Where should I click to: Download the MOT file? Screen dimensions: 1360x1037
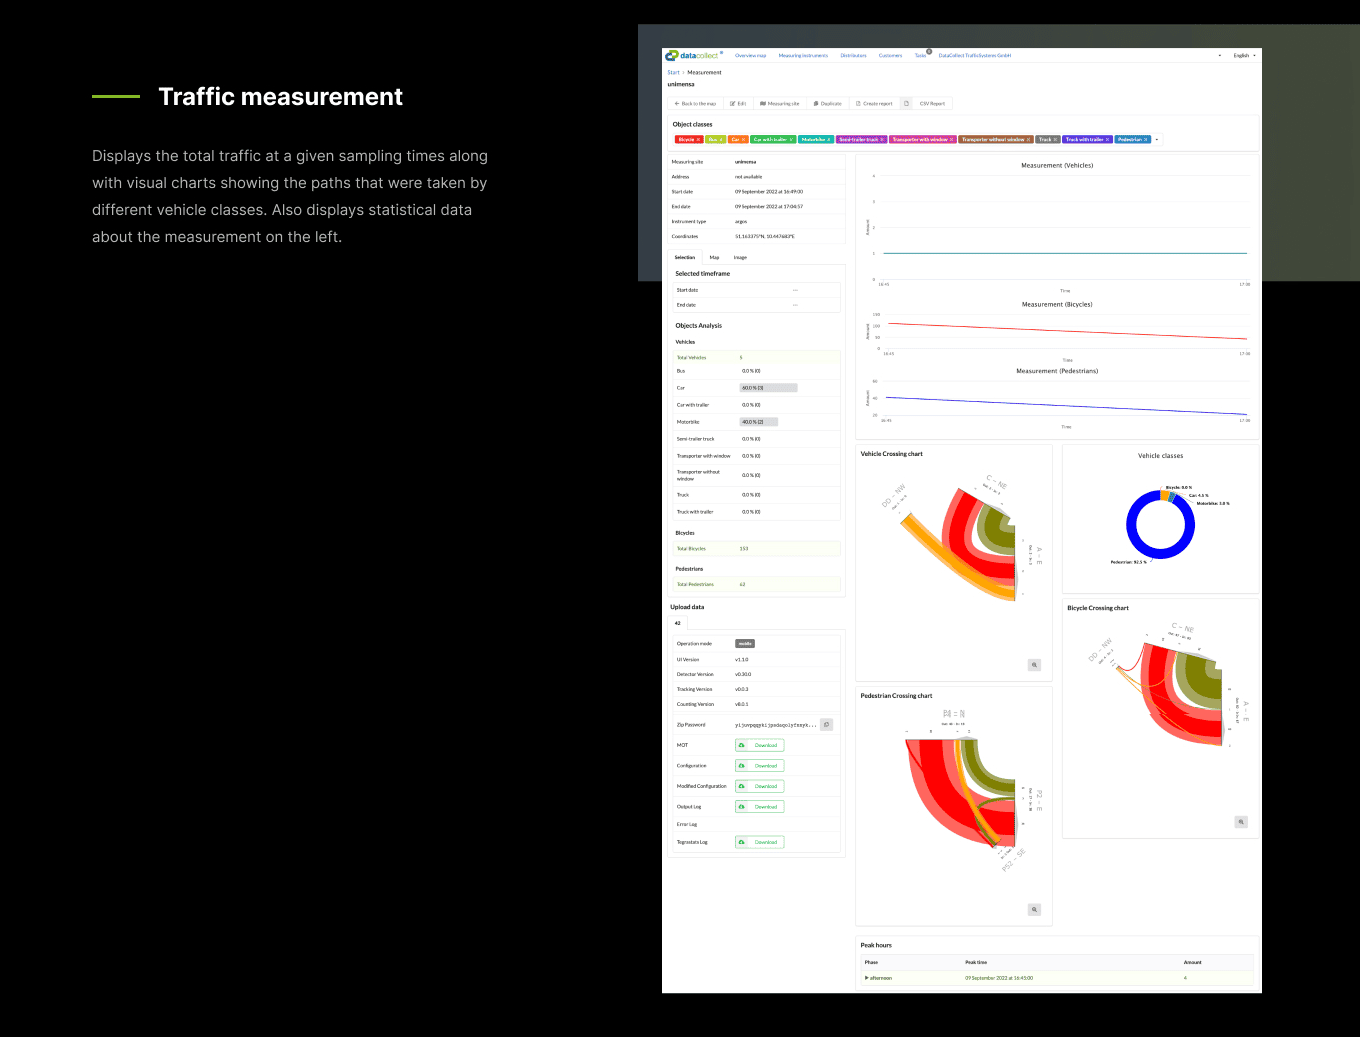tap(760, 745)
